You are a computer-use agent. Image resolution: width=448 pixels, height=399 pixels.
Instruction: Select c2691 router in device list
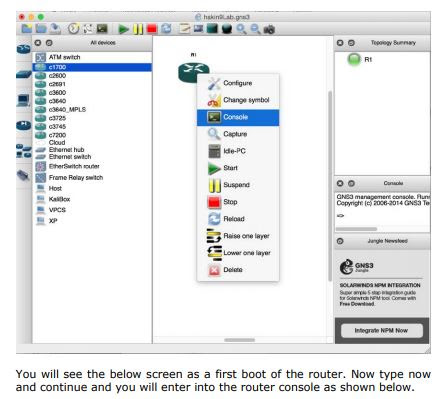click(92, 84)
